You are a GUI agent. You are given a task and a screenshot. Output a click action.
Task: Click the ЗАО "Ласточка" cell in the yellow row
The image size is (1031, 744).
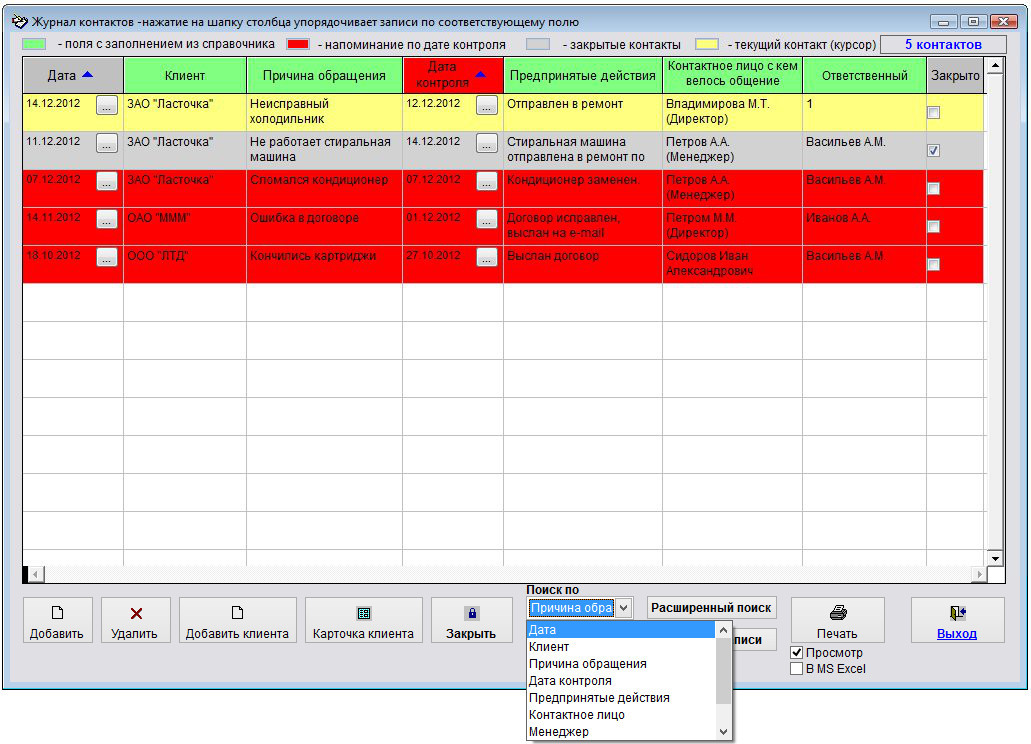click(185, 112)
